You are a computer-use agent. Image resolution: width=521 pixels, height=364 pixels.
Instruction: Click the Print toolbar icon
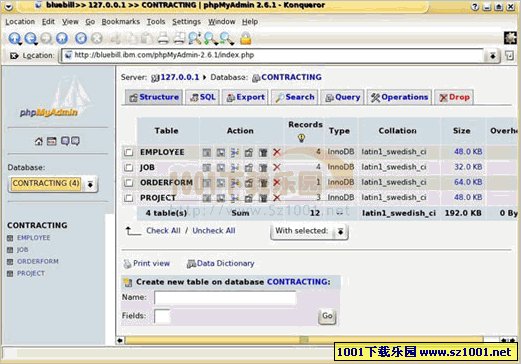(163, 38)
